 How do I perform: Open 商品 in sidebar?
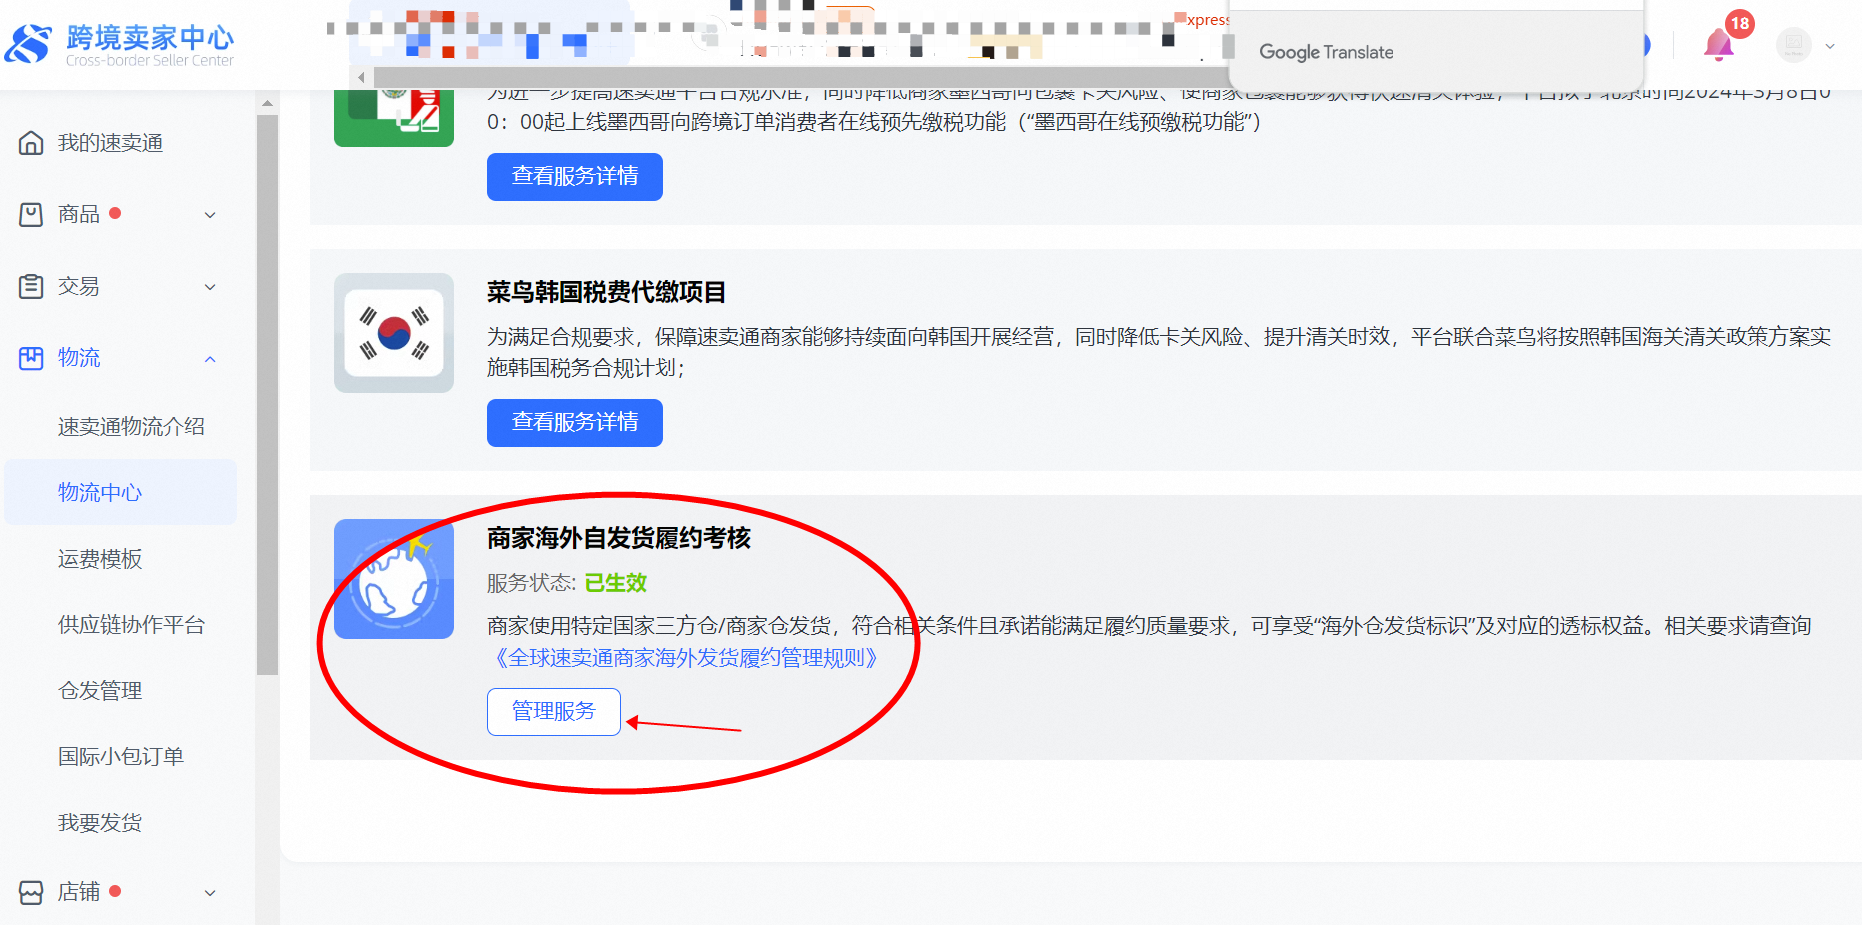pyautogui.click(x=79, y=214)
